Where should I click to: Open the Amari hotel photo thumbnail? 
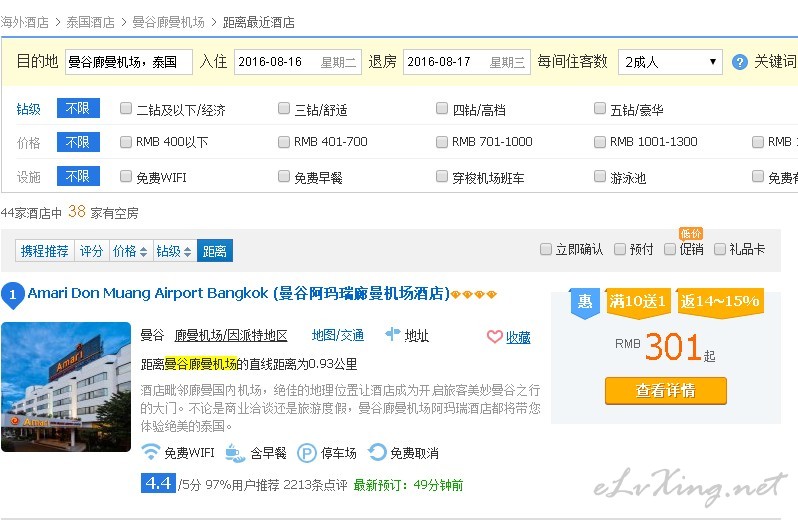click(x=66, y=387)
